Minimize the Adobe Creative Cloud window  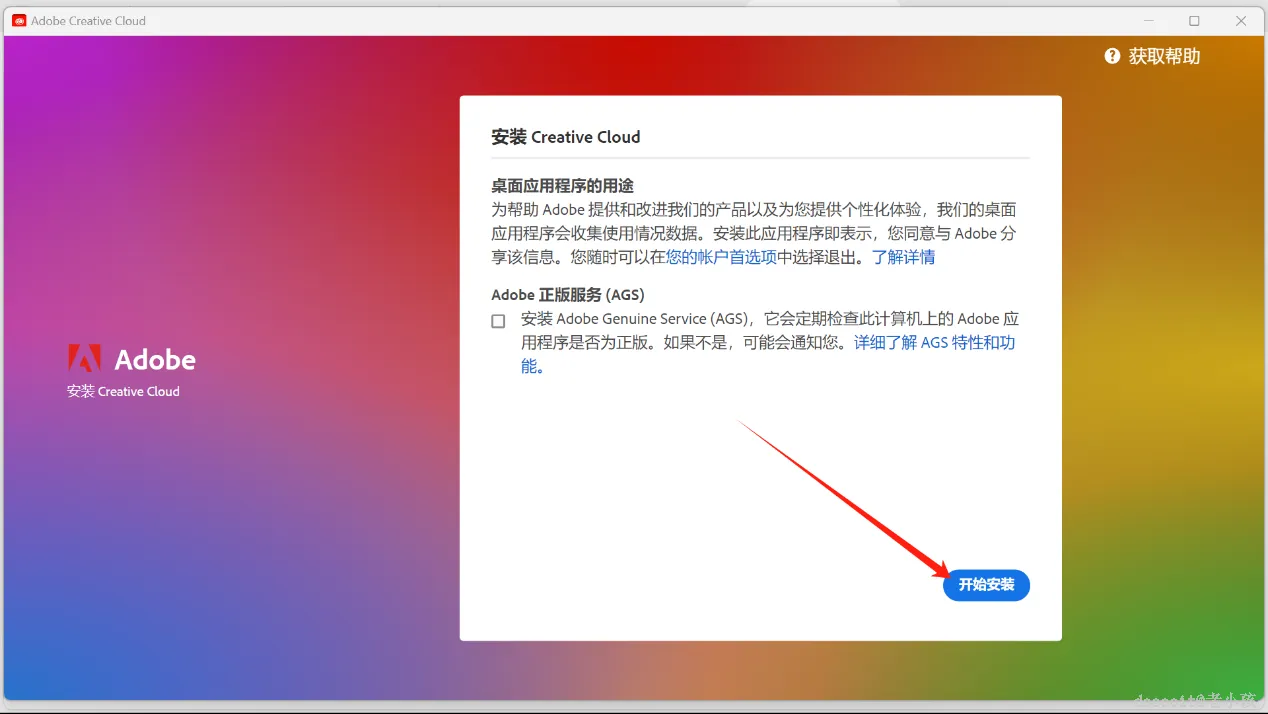pos(1147,20)
